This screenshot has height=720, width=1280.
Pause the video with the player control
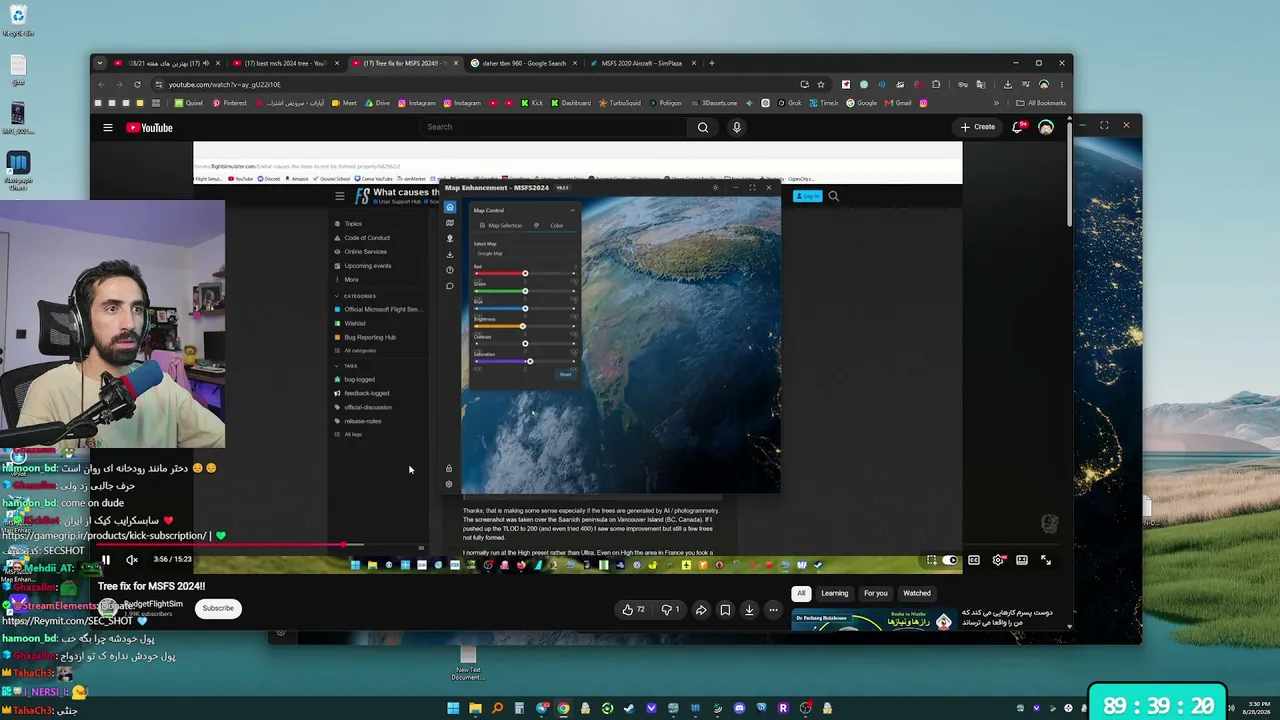click(106, 560)
